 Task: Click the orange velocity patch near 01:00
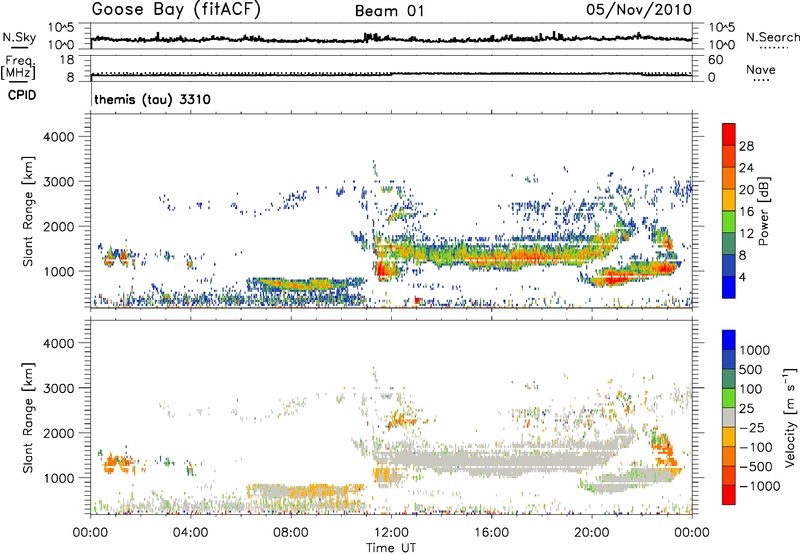pos(117,464)
